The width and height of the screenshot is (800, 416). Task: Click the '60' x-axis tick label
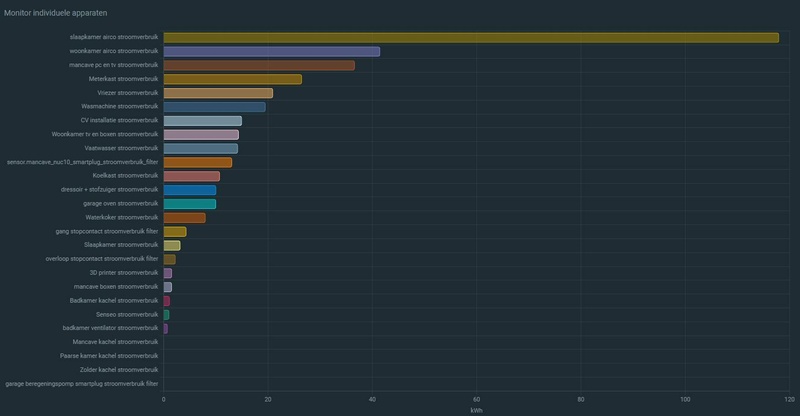click(x=477, y=399)
